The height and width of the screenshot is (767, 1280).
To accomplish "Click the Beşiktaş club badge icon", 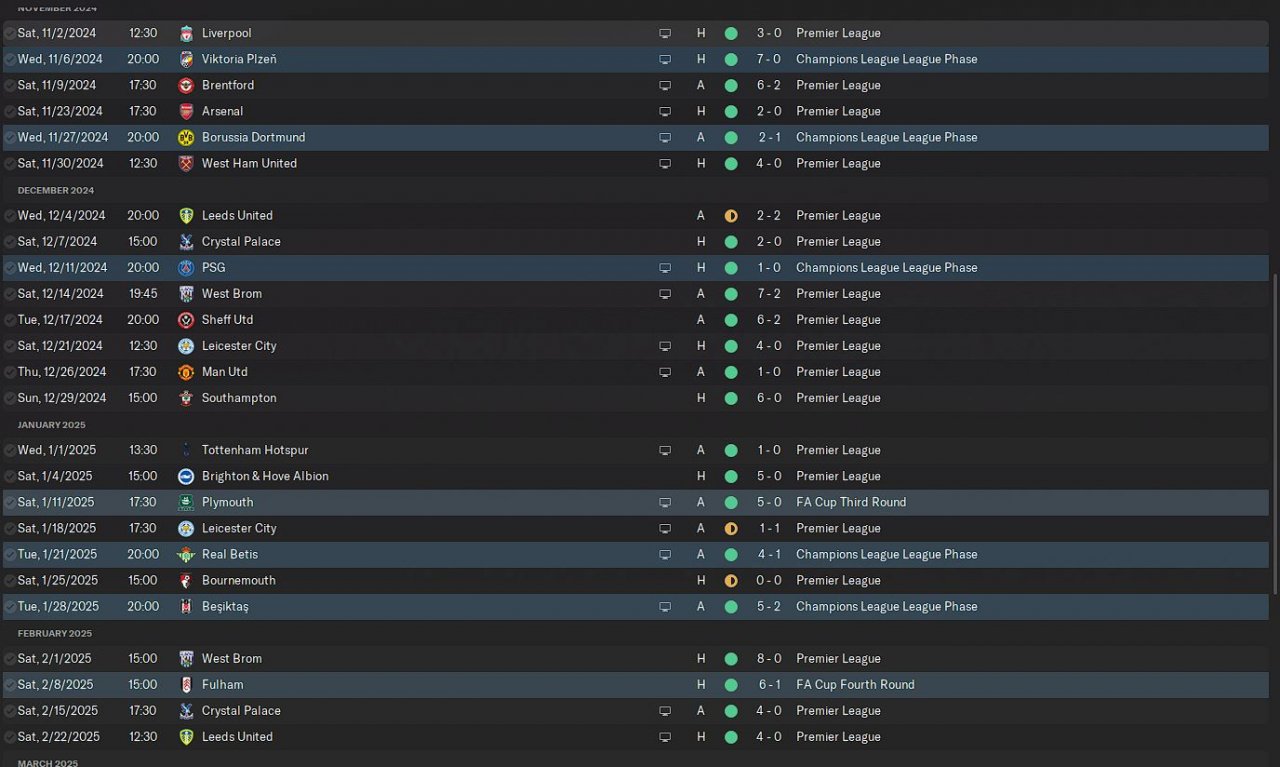I will [186, 606].
